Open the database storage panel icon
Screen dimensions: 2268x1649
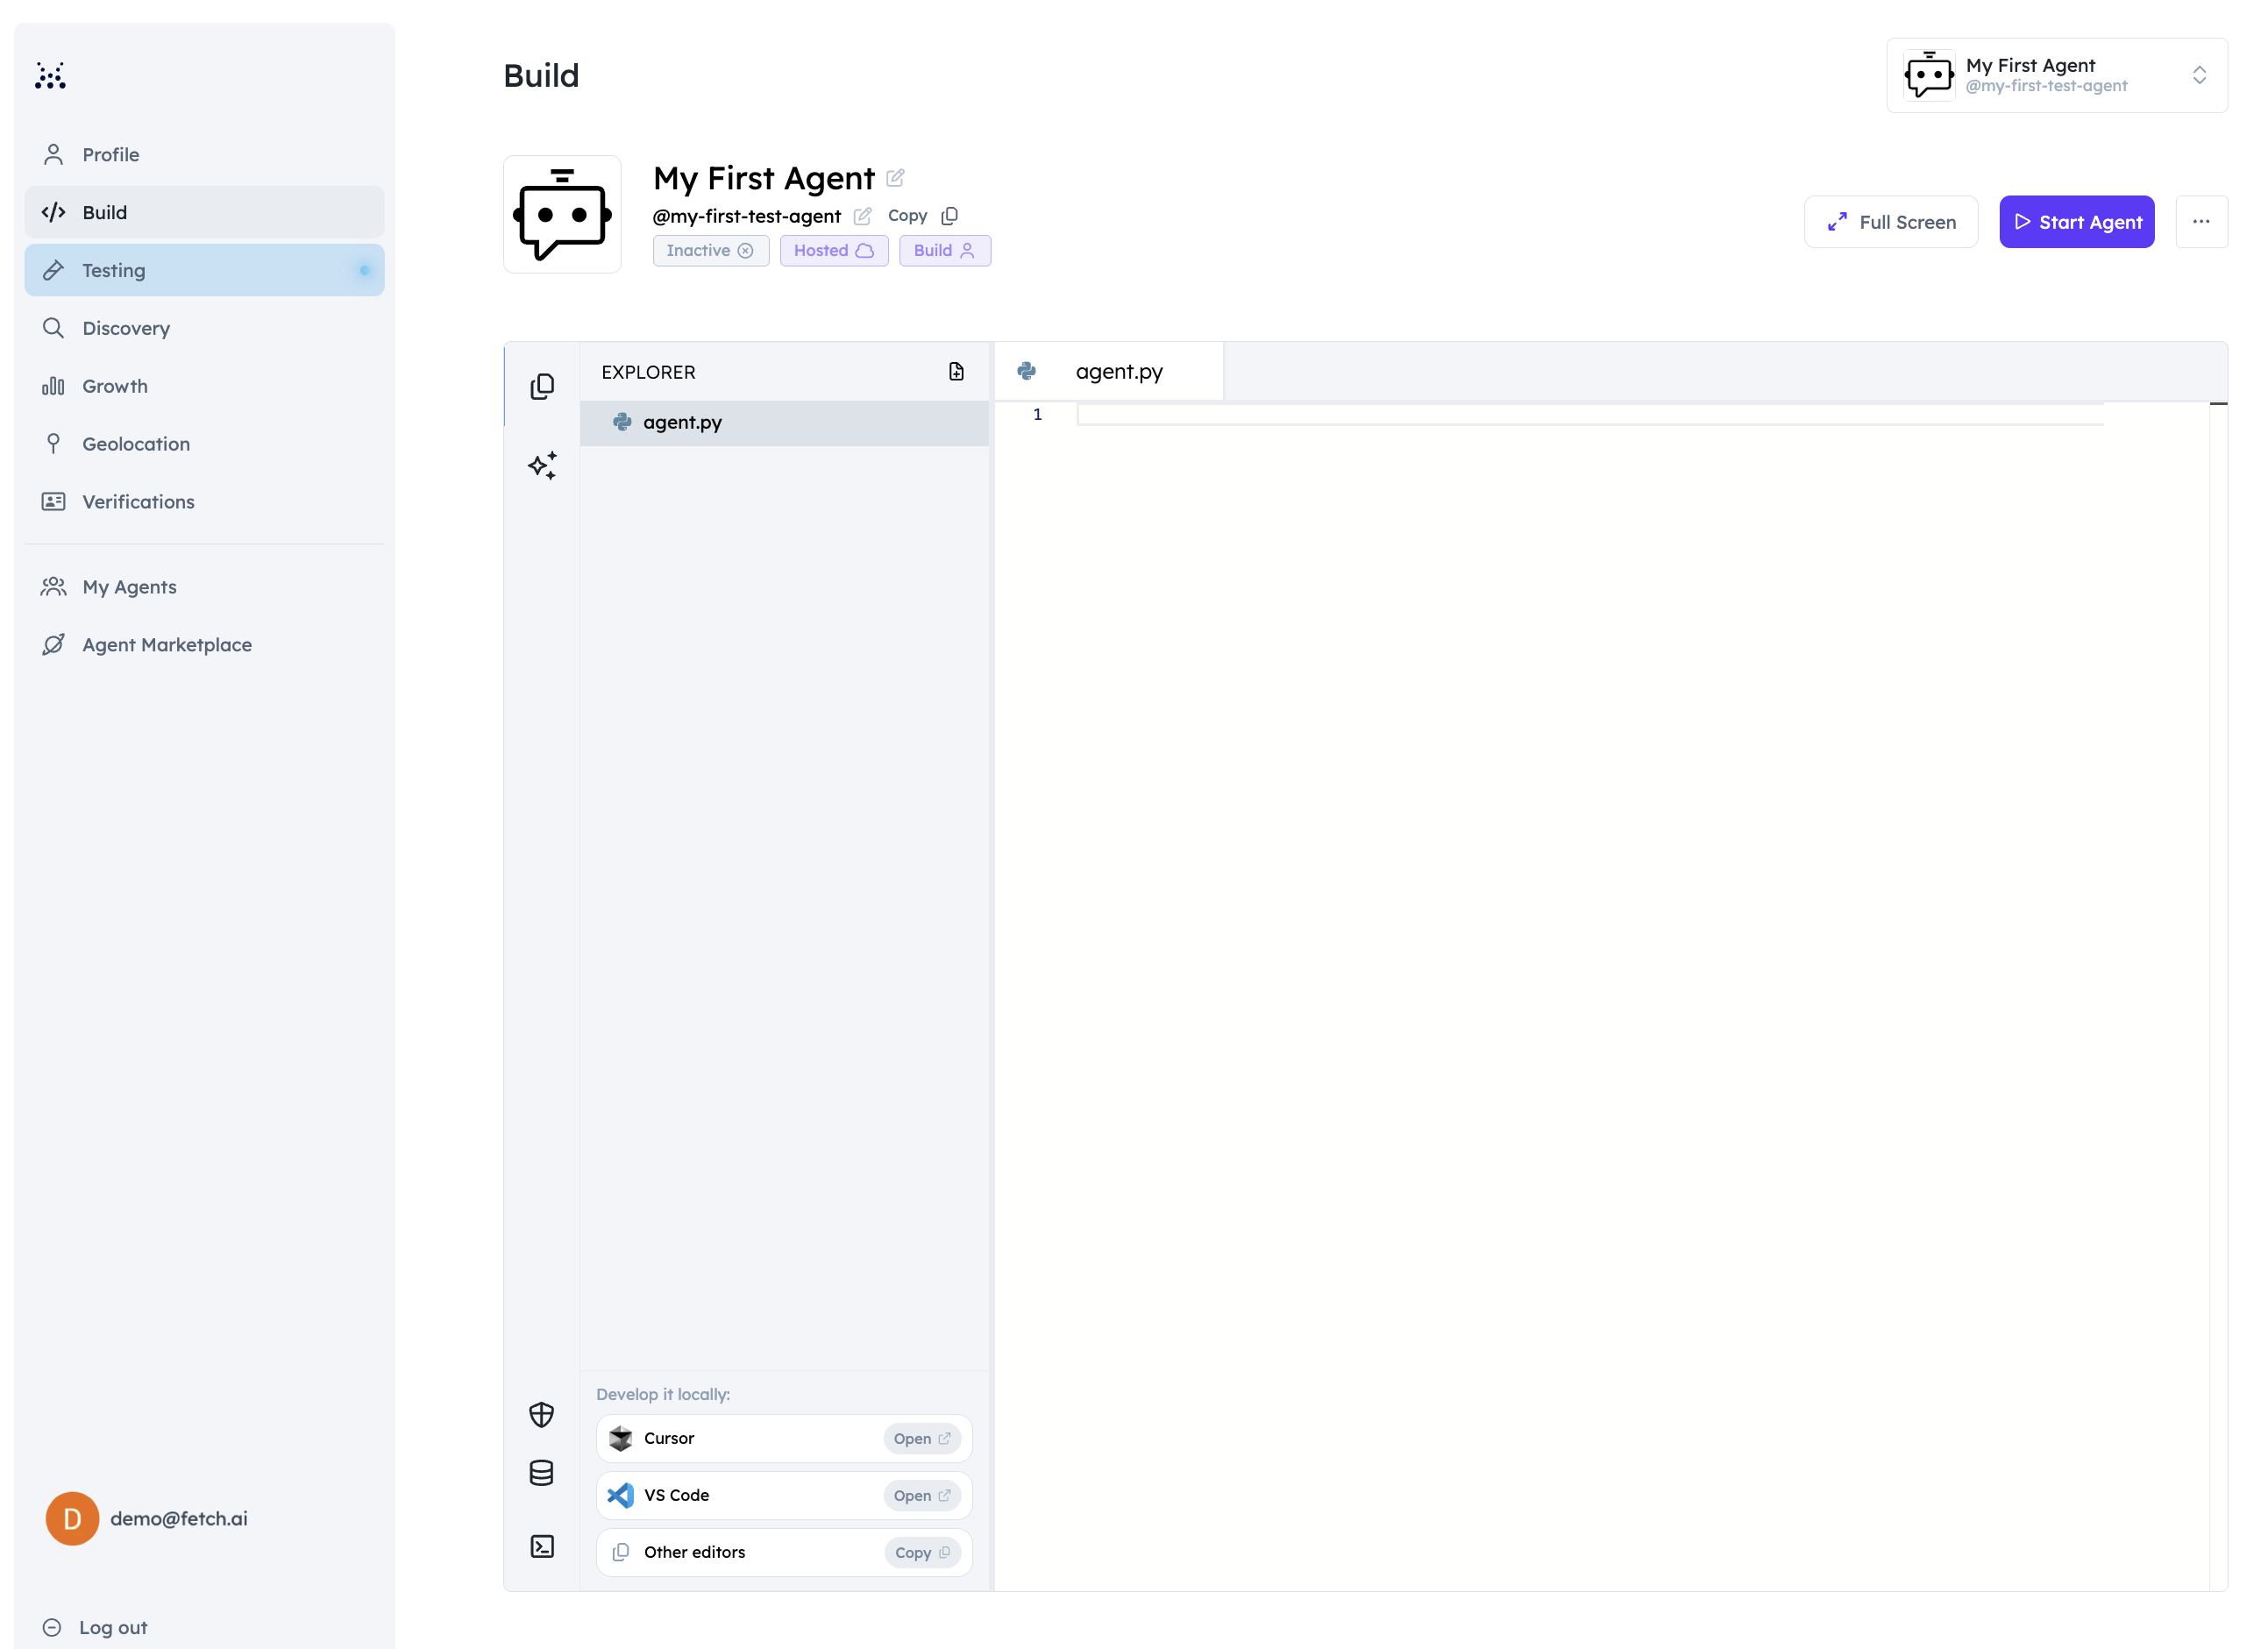click(x=542, y=1473)
